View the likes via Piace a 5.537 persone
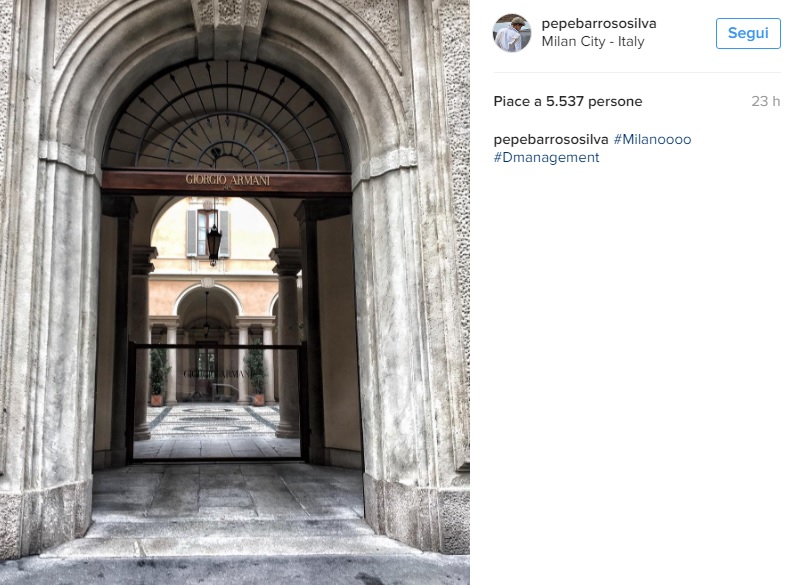The height and width of the screenshot is (585, 787). 568,101
